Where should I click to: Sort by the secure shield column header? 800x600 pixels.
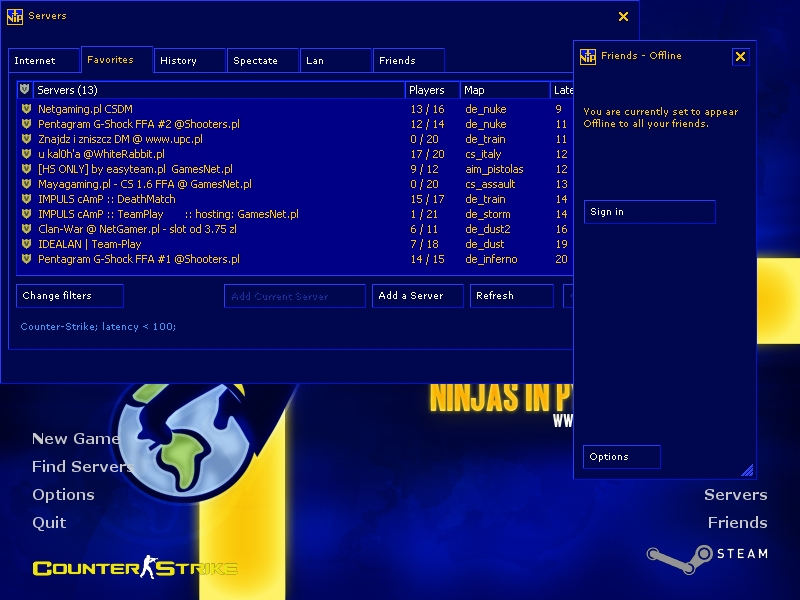tap(24, 90)
